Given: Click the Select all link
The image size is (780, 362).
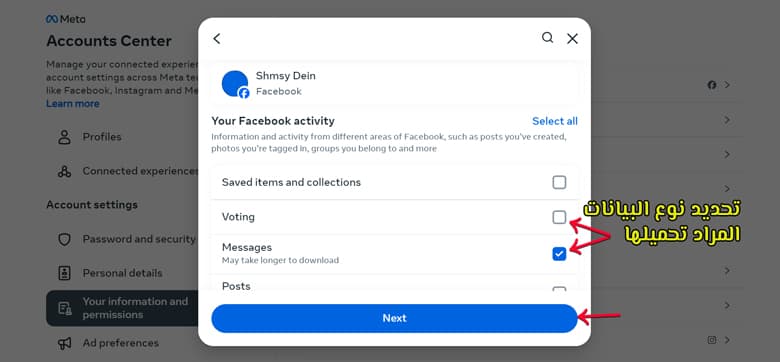Looking at the screenshot, I should [555, 121].
